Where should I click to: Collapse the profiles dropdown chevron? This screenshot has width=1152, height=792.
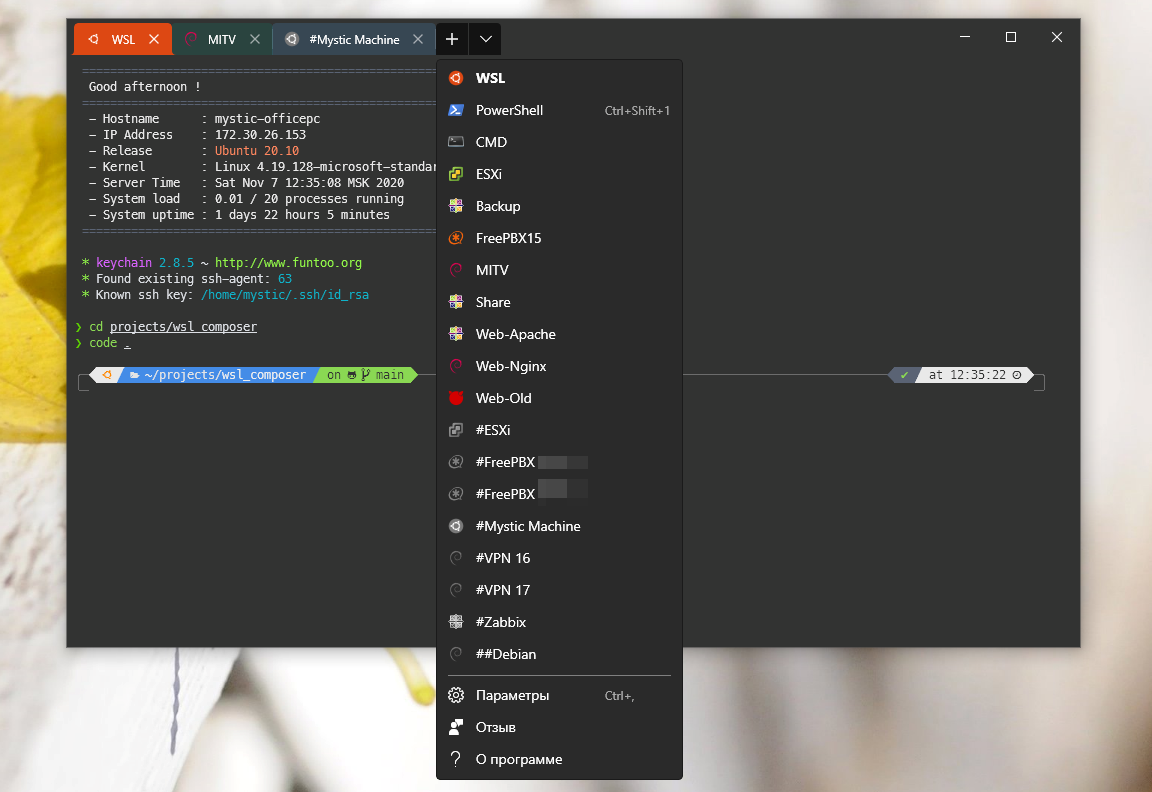[x=486, y=40]
